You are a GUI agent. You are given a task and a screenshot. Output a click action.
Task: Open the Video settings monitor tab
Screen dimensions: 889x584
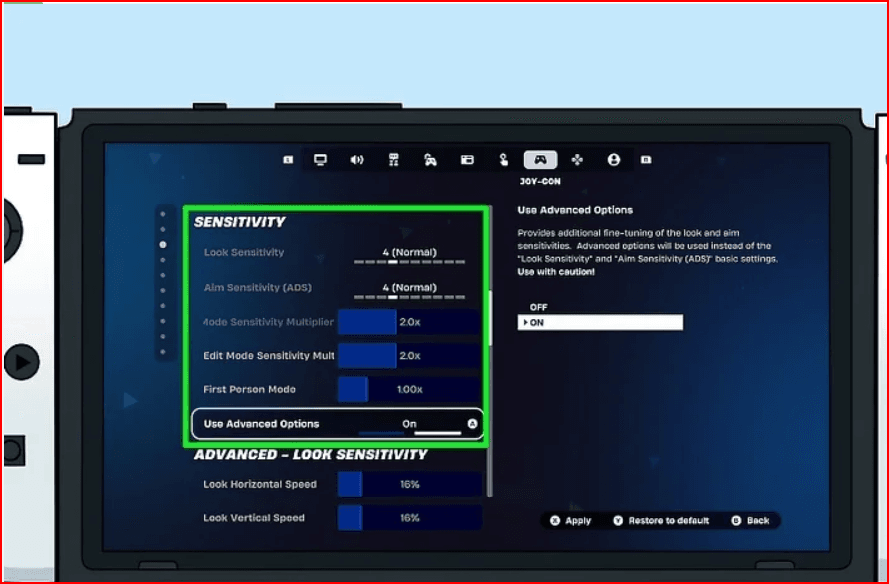pos(321,159)
